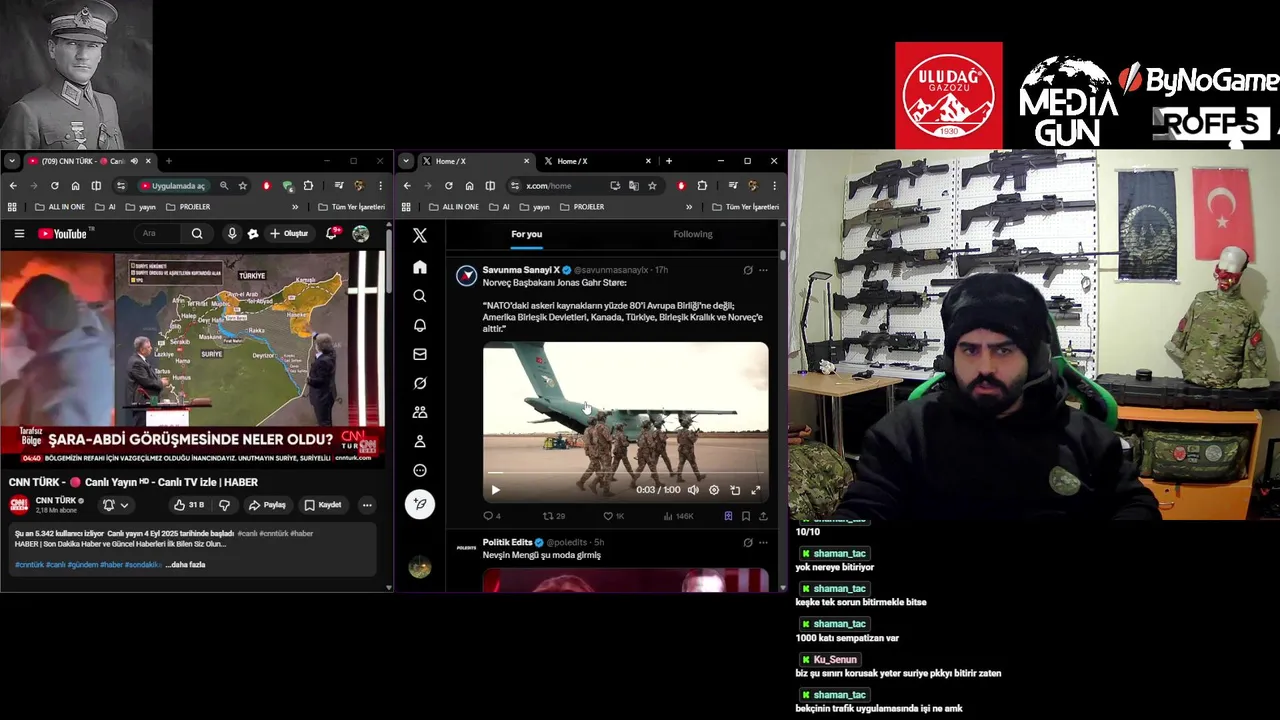Open tab search dropdown in YouTube window
The width and height of the screenshot is (1280, 720).
click(x=12, y=161)
